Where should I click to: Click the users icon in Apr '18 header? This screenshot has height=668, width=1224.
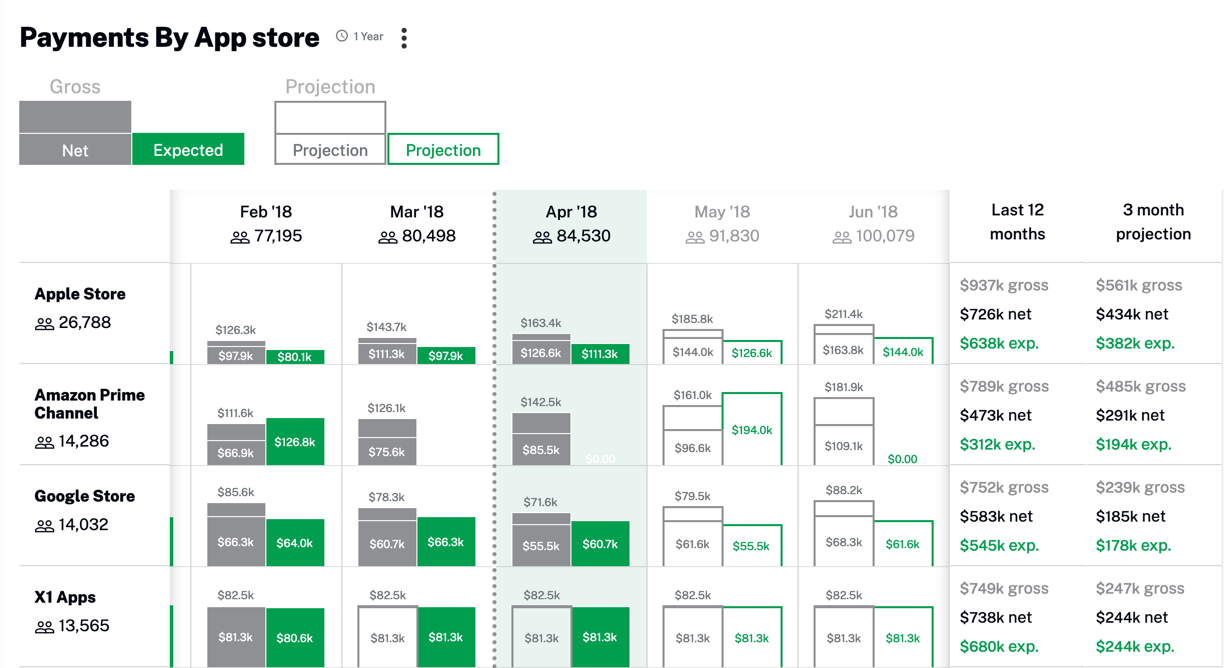click(542, 238)
